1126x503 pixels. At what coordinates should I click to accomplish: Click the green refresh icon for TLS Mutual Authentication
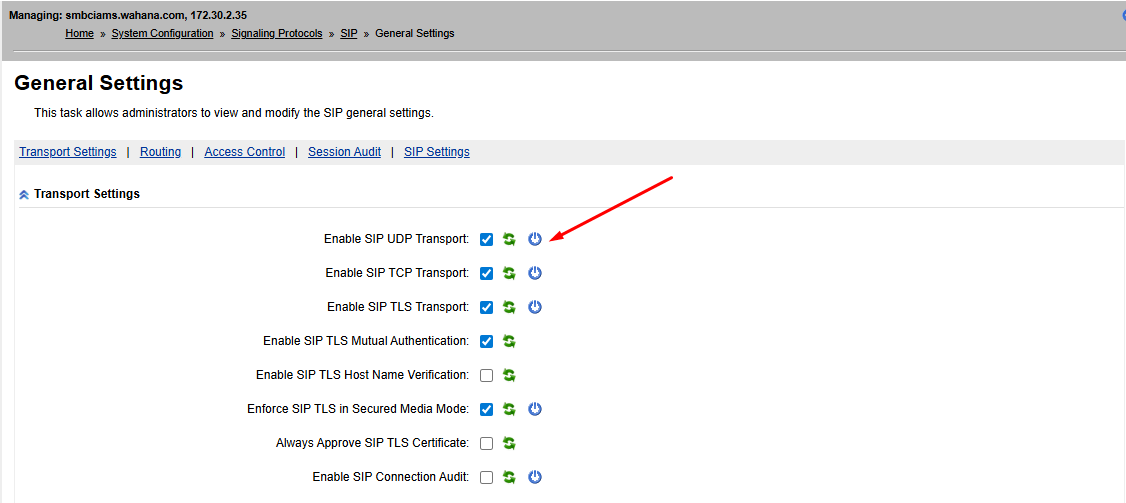tap(509, 341)
